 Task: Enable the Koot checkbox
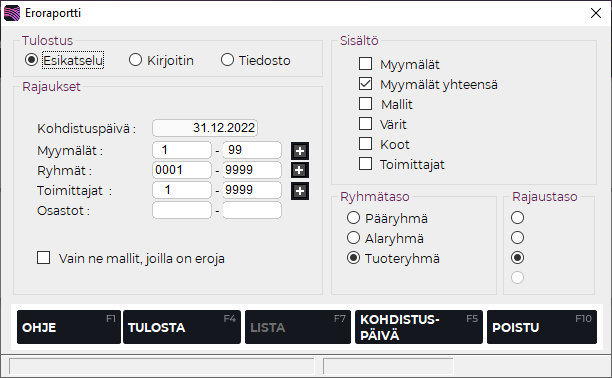click(x=365, y=143)
